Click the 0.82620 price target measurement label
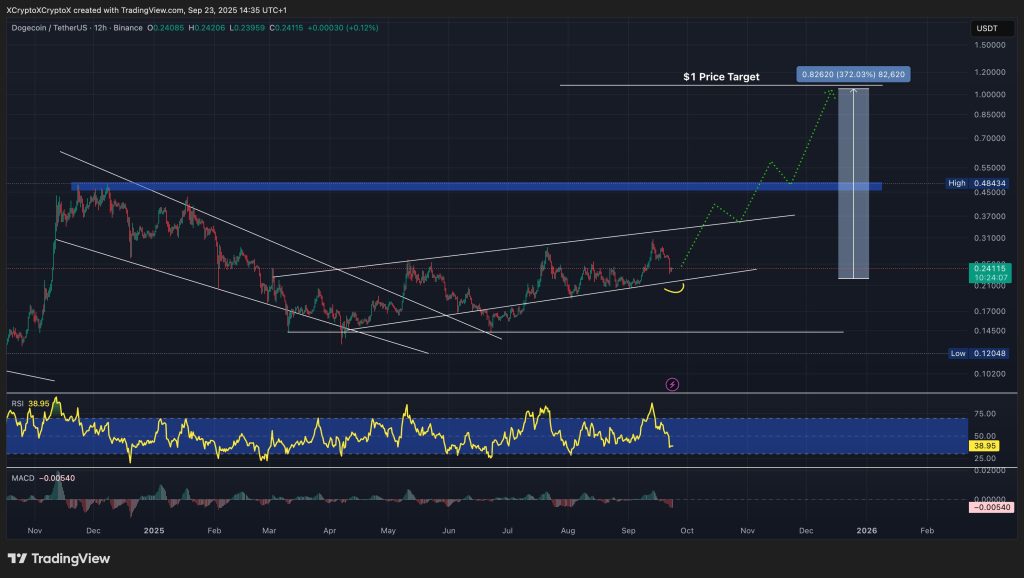The width and height of the screenshot is (1024, 578). [x=854, y=73]
